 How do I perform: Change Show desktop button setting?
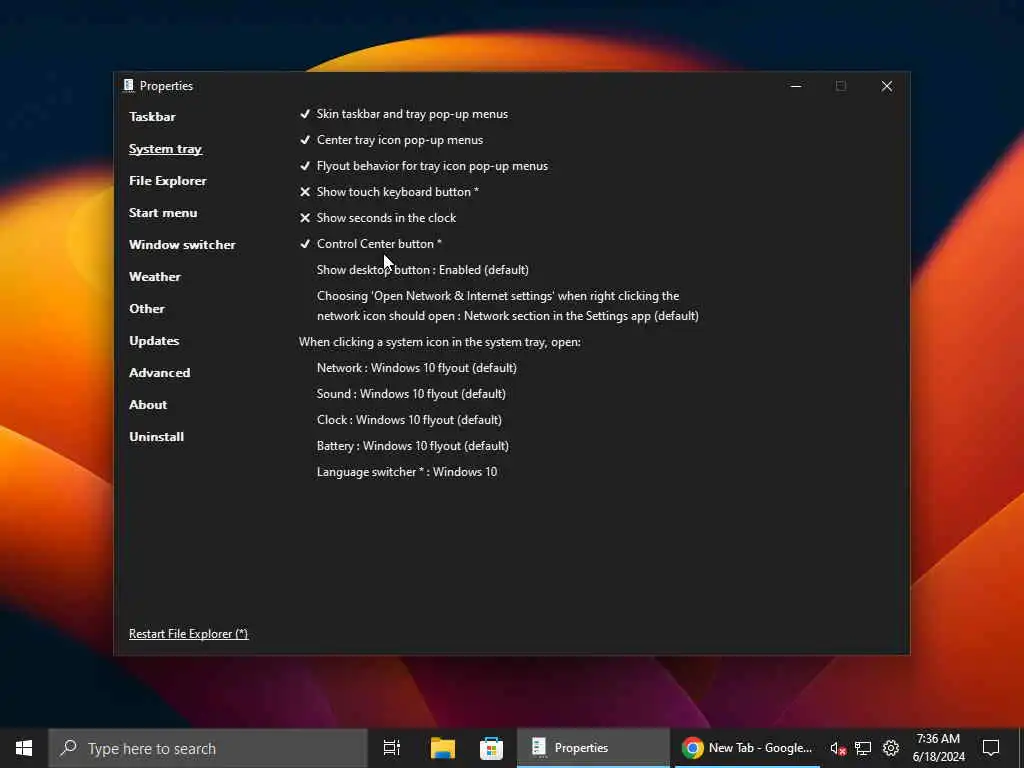(423, 270)
